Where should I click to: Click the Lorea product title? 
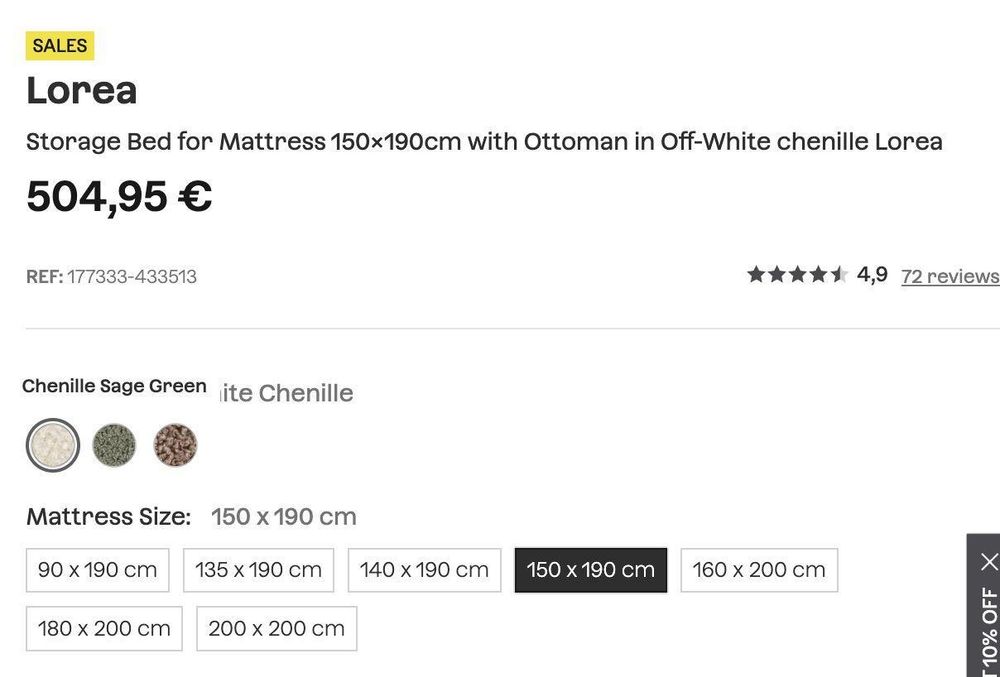pyautogui.click(x=82, y=91)
